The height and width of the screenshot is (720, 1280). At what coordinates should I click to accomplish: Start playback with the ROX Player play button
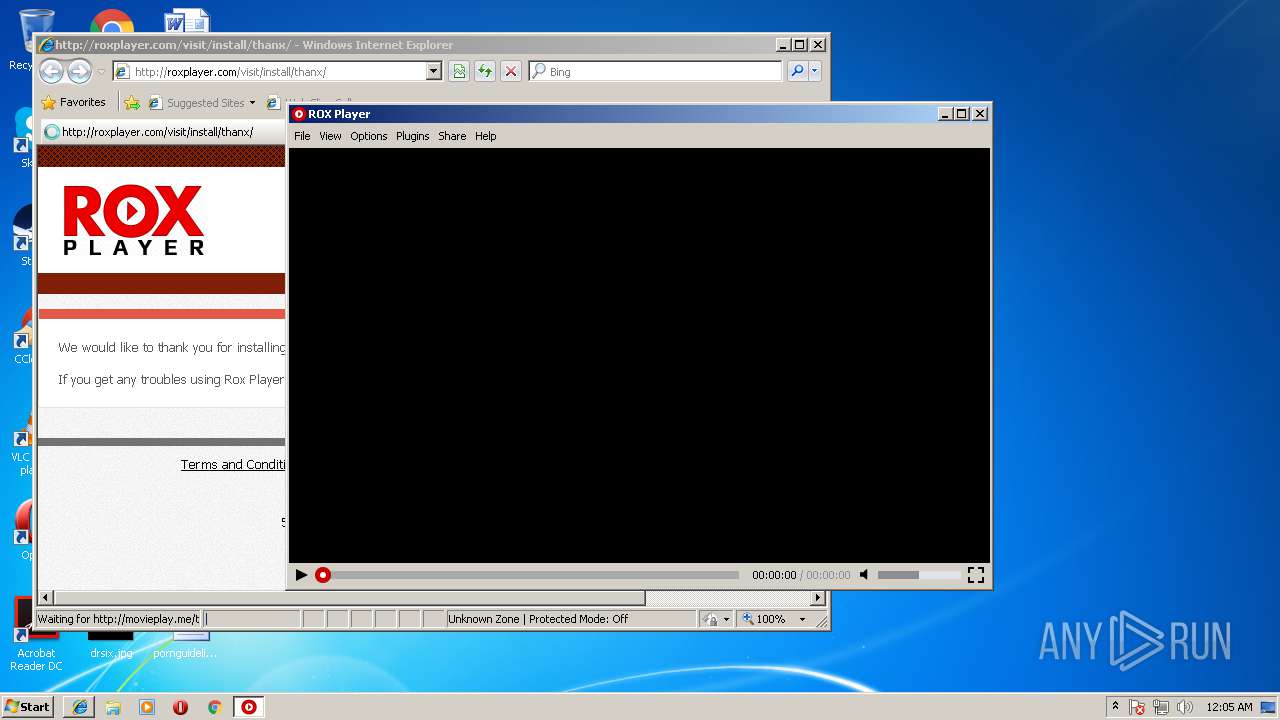(301, 575)
